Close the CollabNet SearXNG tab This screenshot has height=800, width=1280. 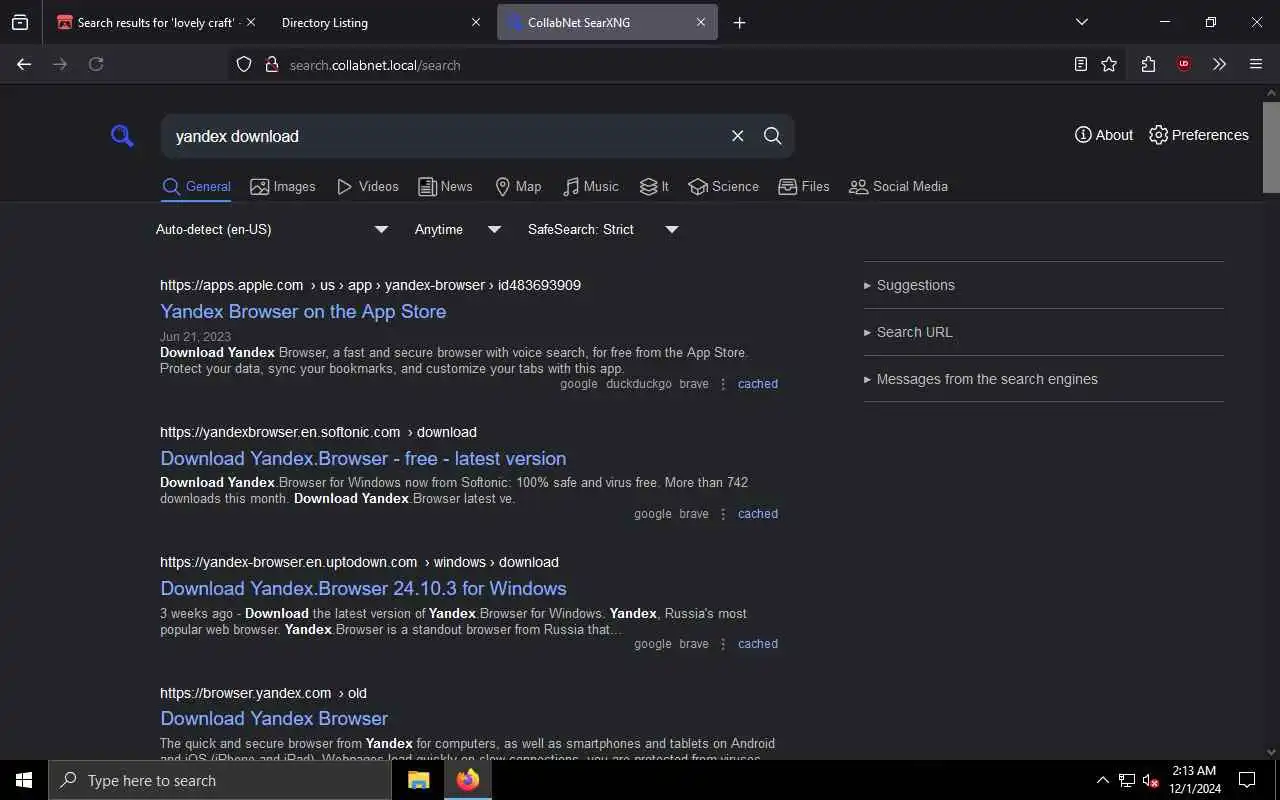click(x=701, y=22)
